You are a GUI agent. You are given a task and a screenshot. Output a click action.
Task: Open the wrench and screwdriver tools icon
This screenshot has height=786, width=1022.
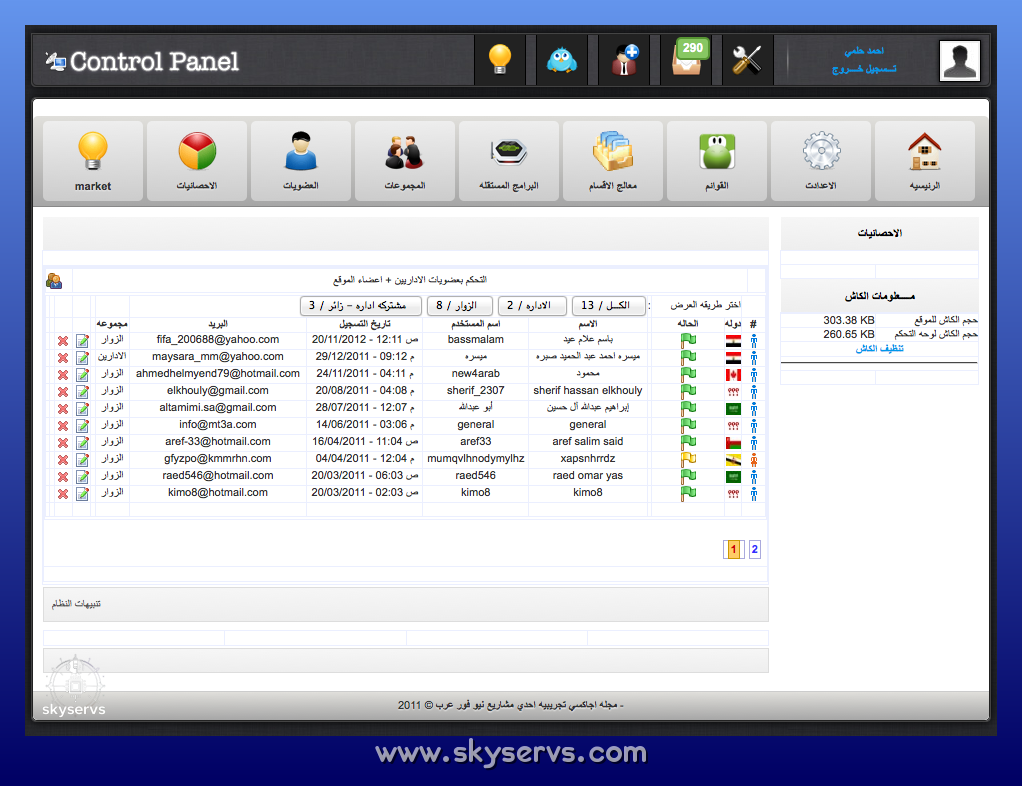[746, 60]
